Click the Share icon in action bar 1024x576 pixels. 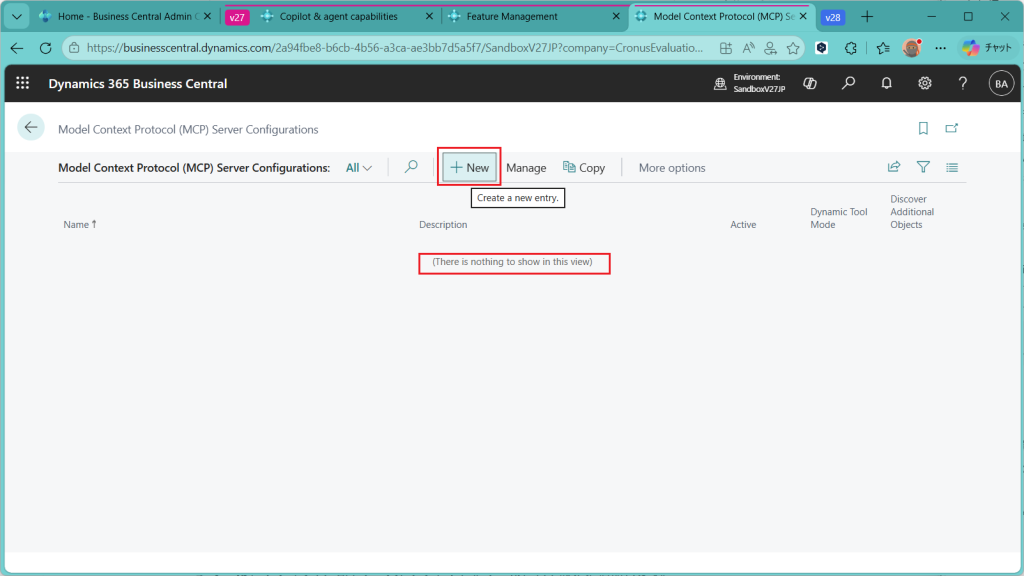(x=894, y=167)
